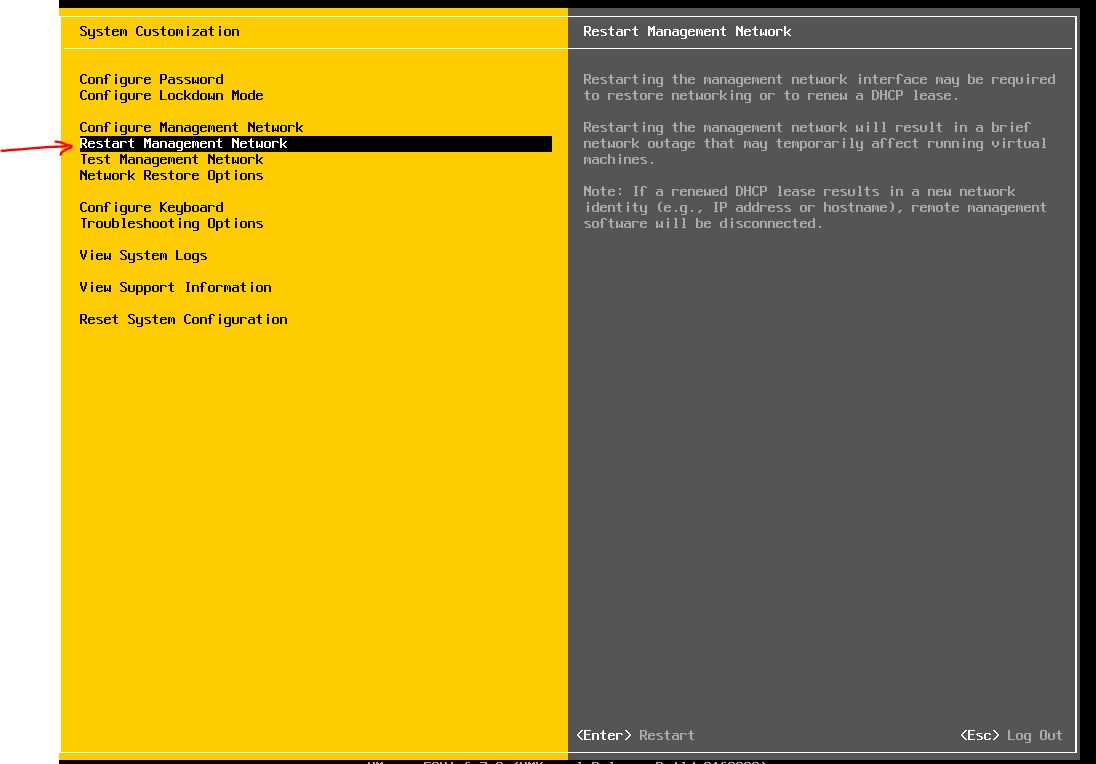The width and height of the screenshot is (1096, 764).
Task: Click the text 'software will be disconnected.'
Action: [x=702, y=224]
